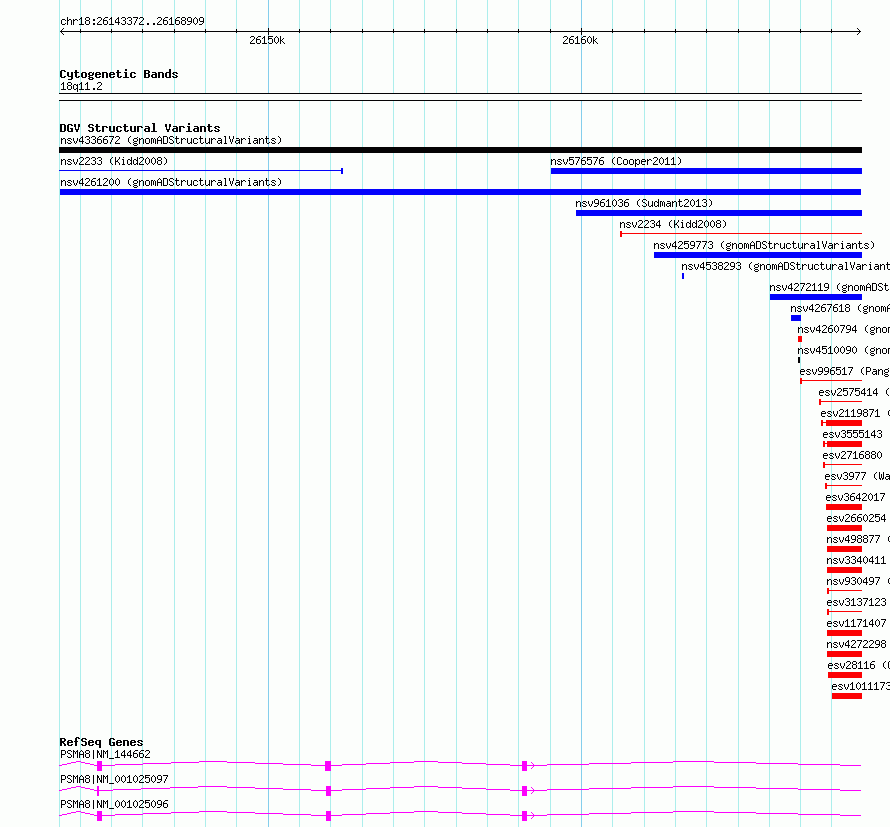This screenshot has width=890, height=827.
Task: Click the nsv2234 (Kidd2008) label
Action: point(673,224)
